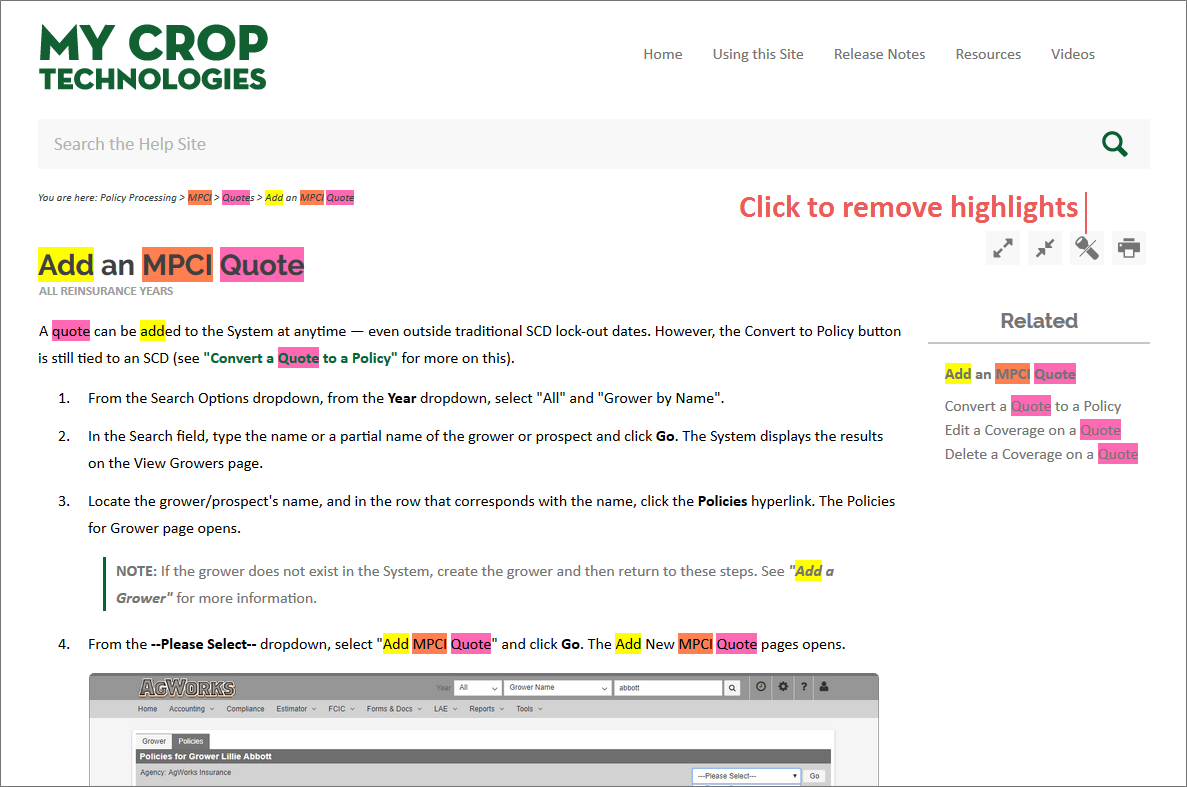Open the Grower Name dropdown in AgWorks screenshot
The height and width of the screenshot is (787, 1187).
point(558,688)
